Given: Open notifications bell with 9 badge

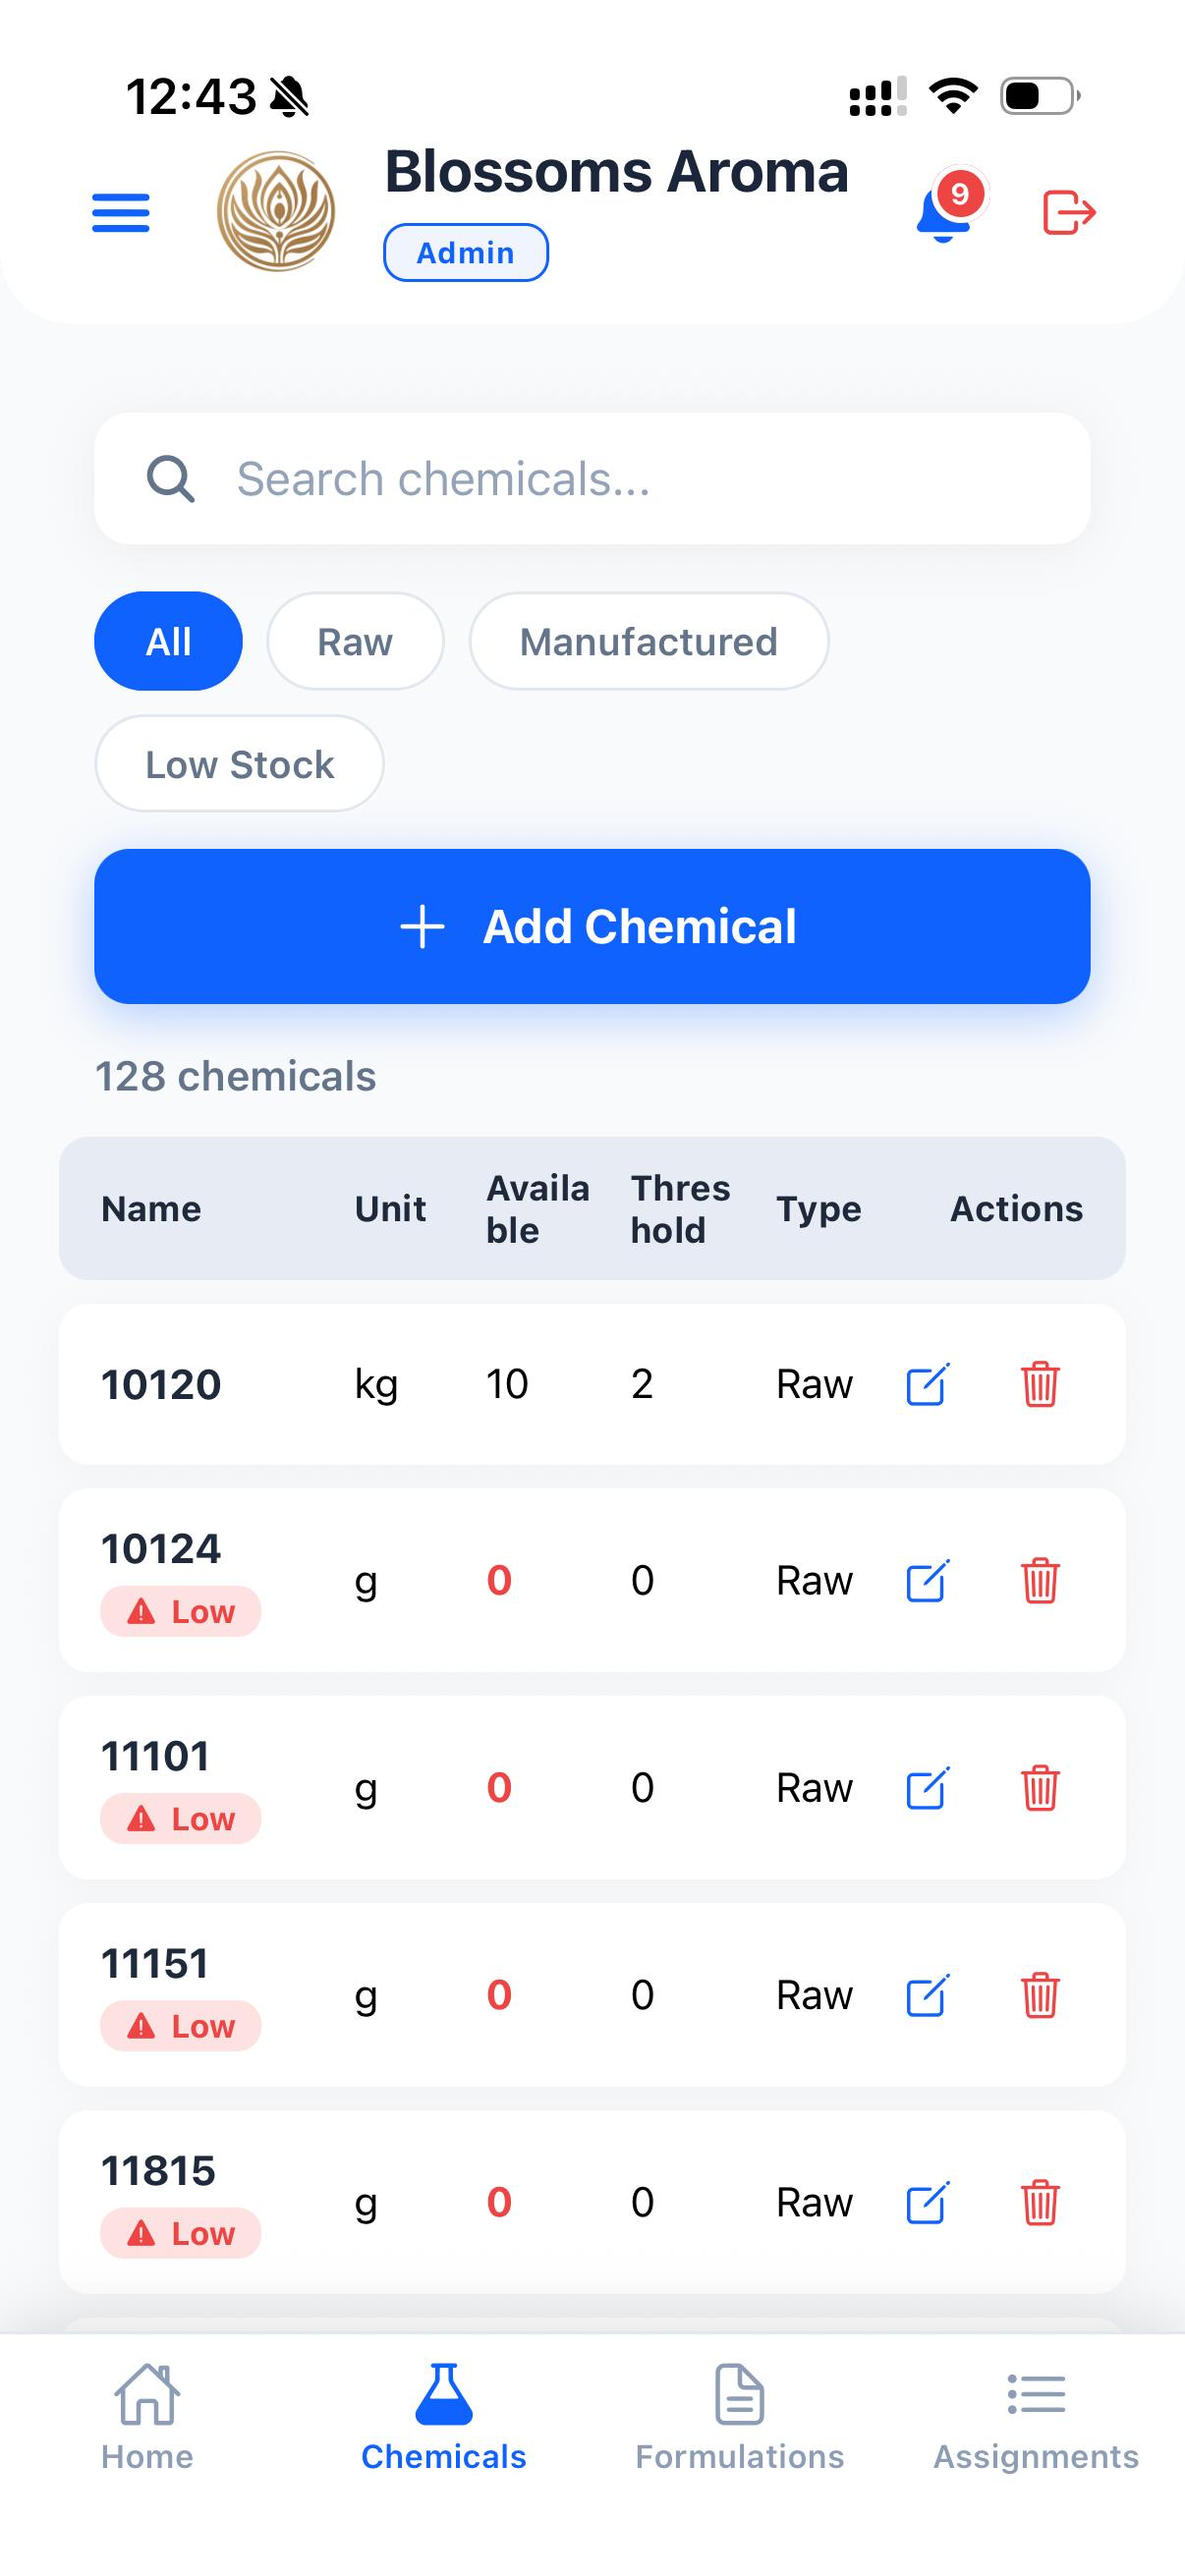Looking at the screenshot, I should (947, 209).
